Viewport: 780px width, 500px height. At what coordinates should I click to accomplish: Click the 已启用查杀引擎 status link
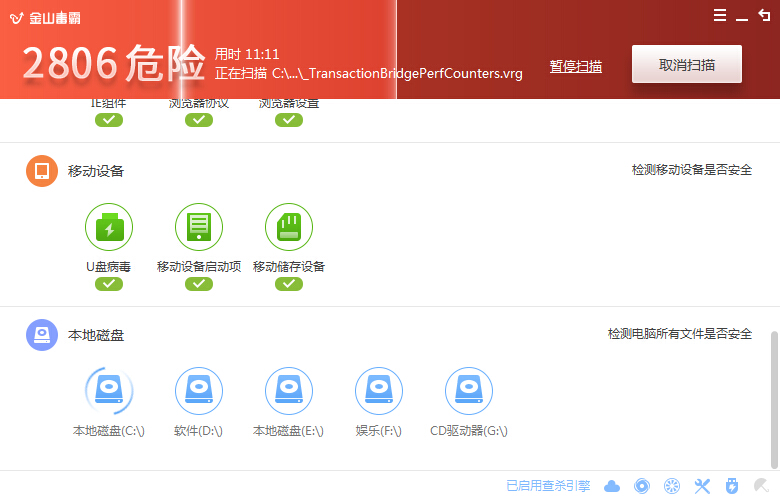[x=548, y=486]
